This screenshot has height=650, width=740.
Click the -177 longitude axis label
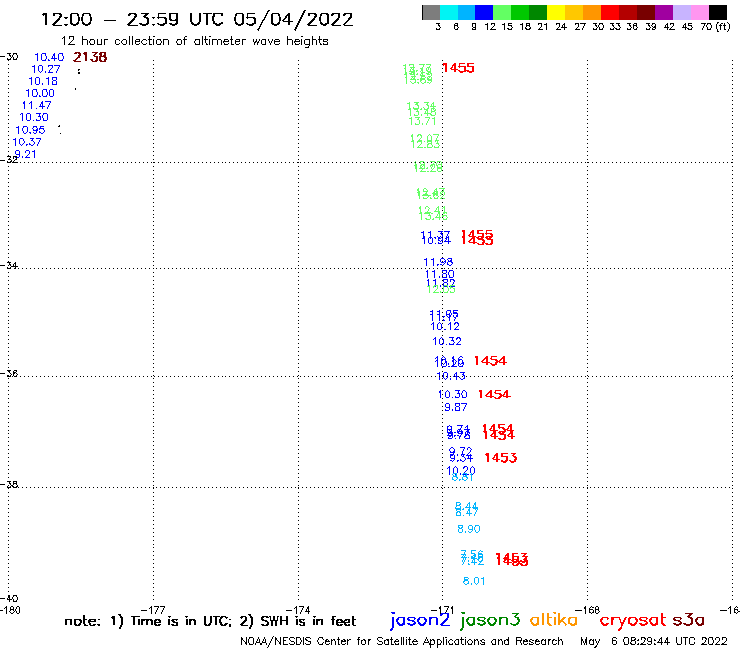click(153, 610)
